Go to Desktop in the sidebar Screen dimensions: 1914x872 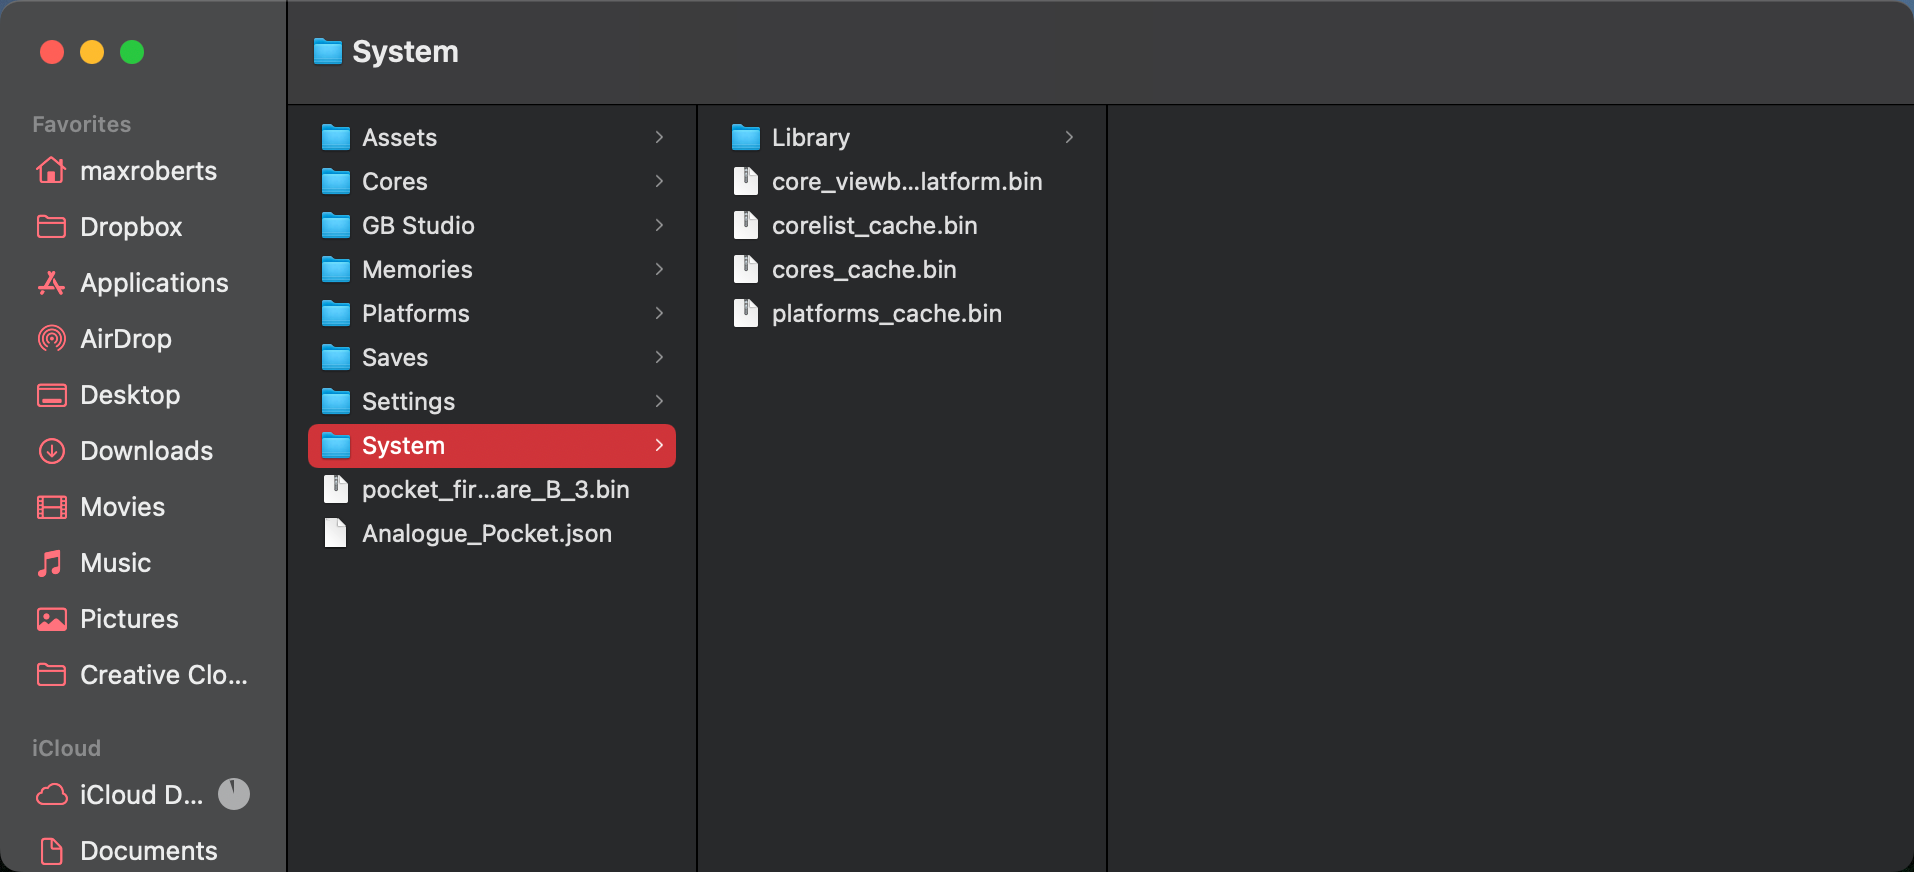pyautogui.click(x=129, y=395)
